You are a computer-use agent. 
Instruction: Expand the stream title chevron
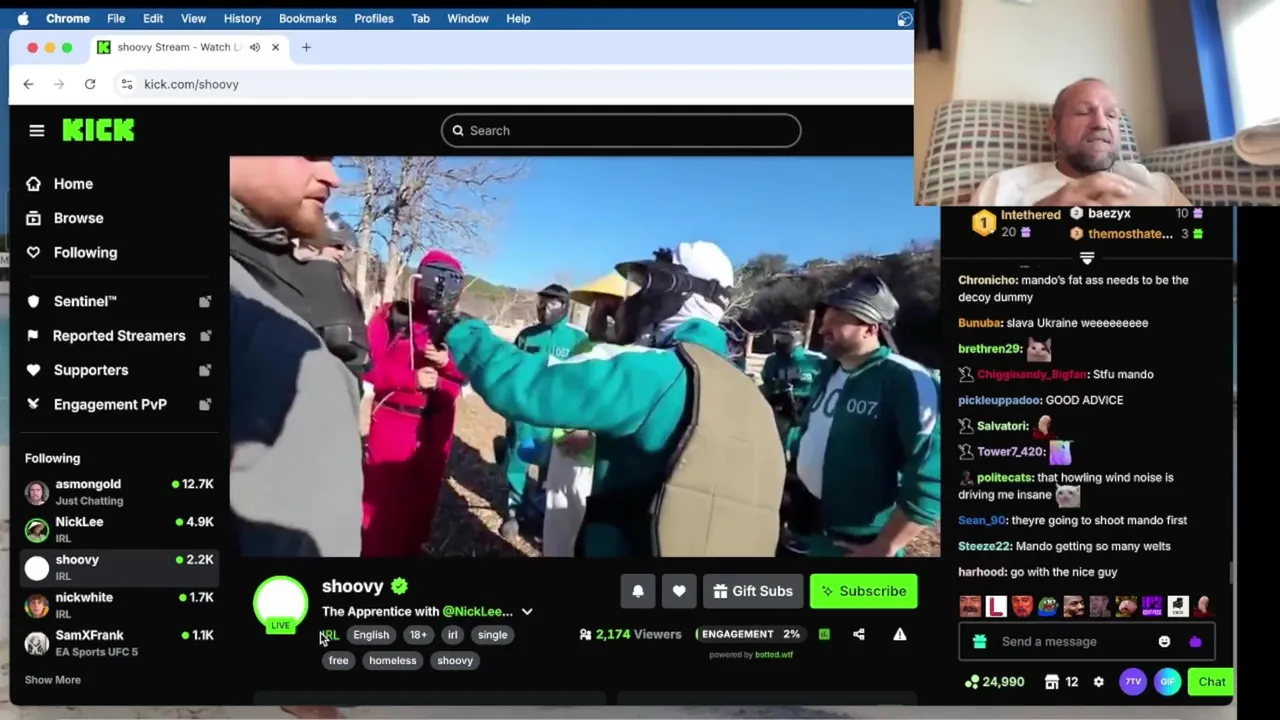(527, 612)
